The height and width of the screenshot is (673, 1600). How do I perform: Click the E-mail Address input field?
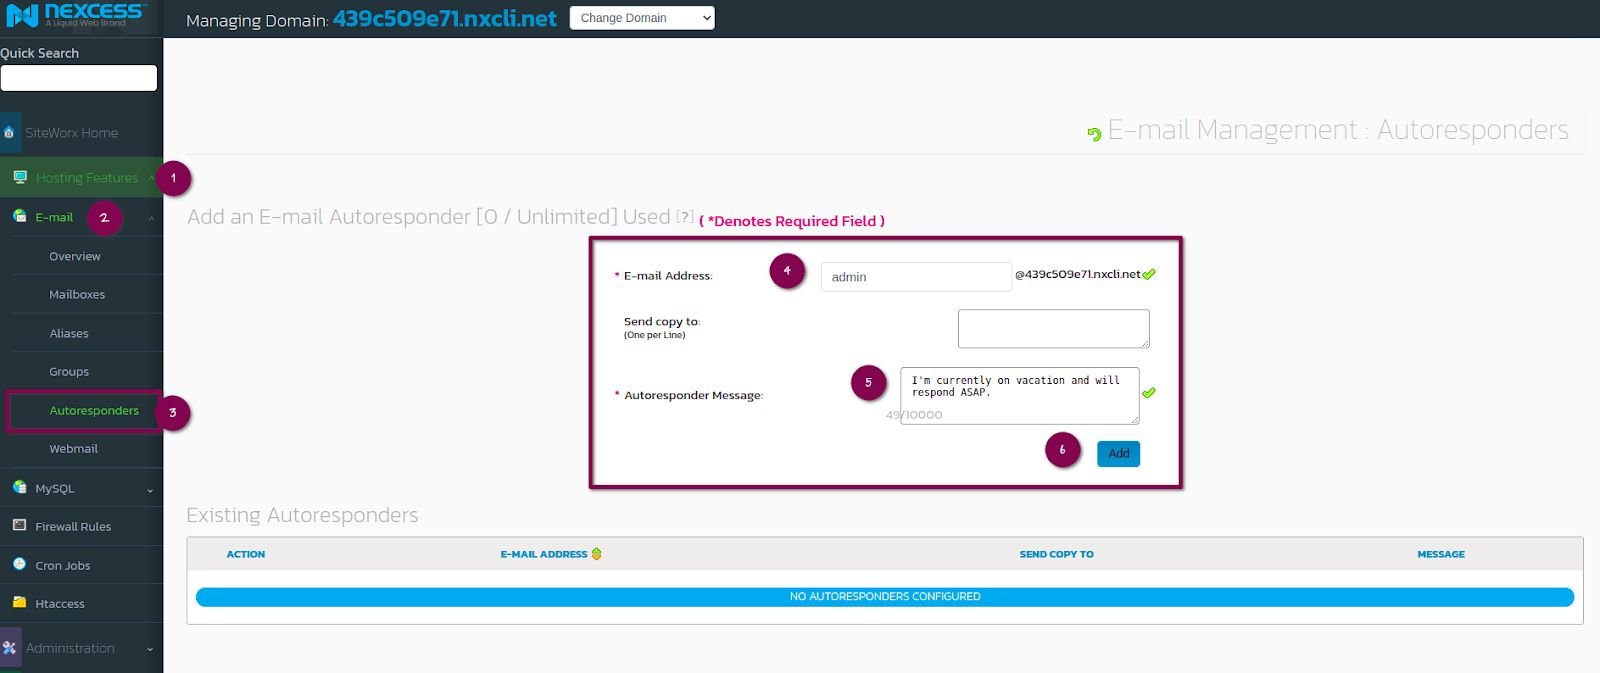916,277
